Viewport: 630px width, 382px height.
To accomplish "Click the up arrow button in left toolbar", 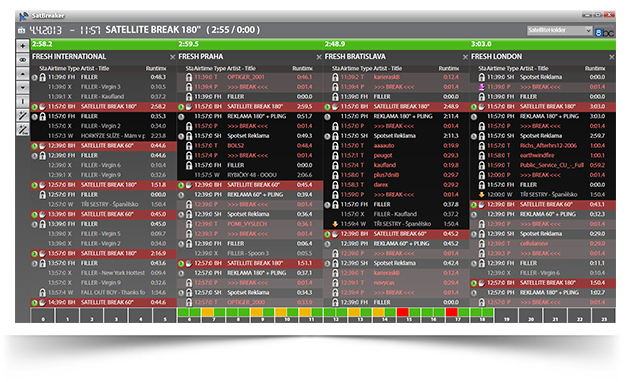I will click(x=22, y=74).
